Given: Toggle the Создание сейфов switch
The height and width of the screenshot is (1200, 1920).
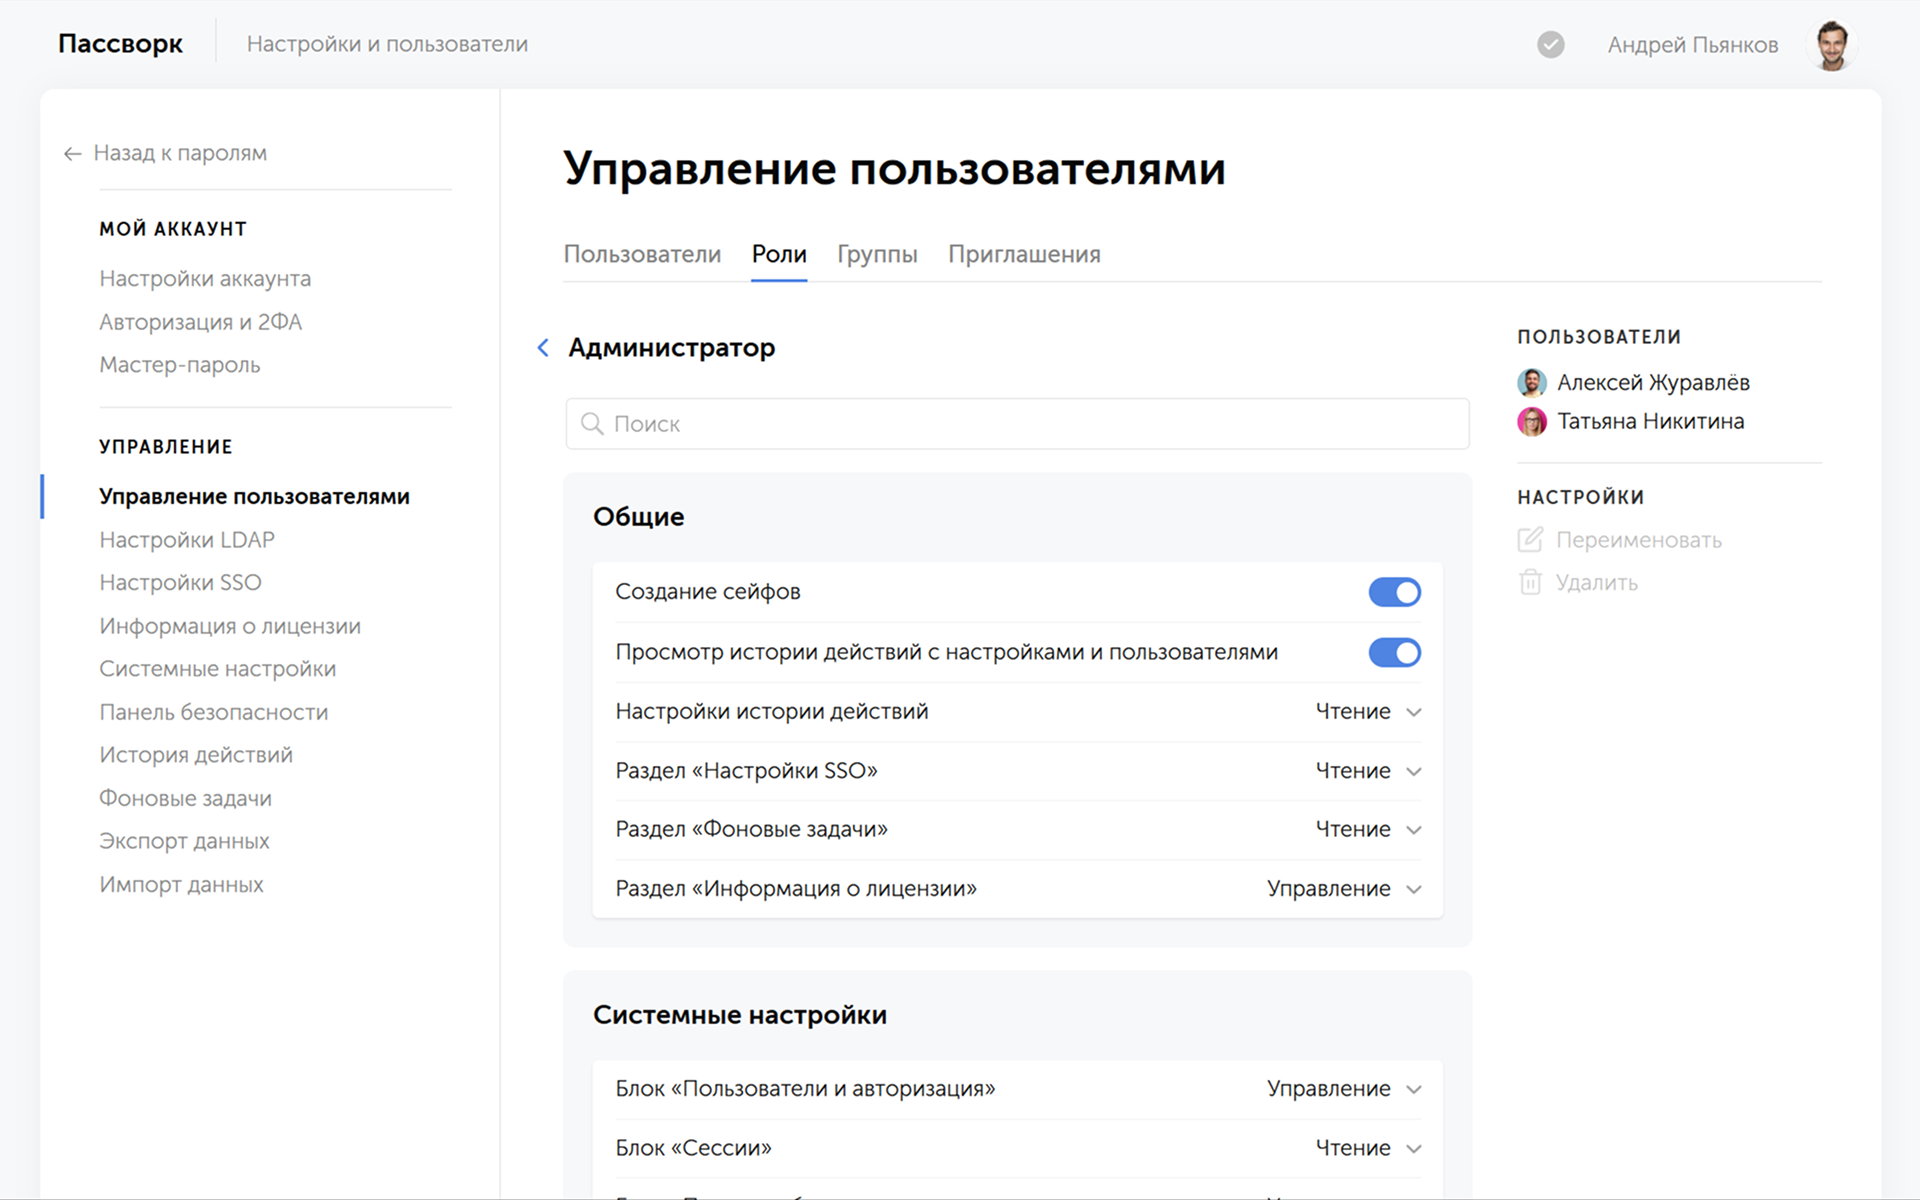Looking at the screenshot, I should (1394, 592).
